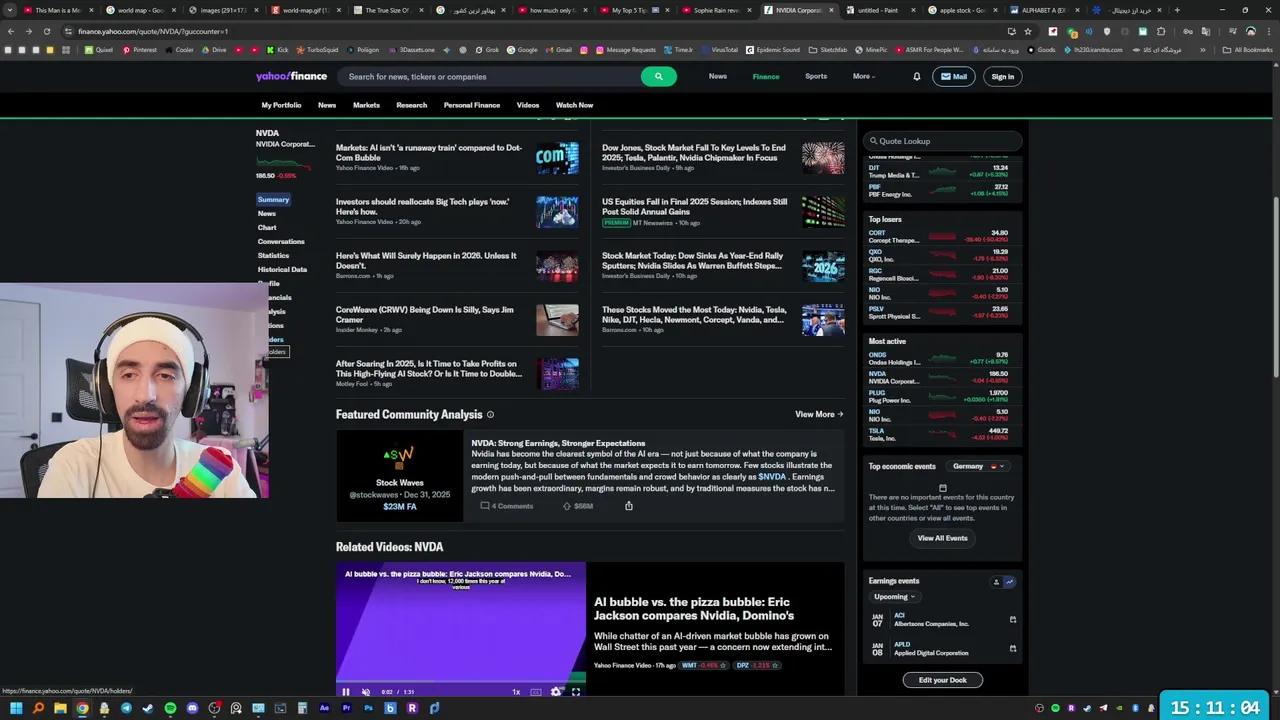This screenshot has height=720, width=1280.
Task: Open the TSLA row in Most active
Action: coord(940,434)
